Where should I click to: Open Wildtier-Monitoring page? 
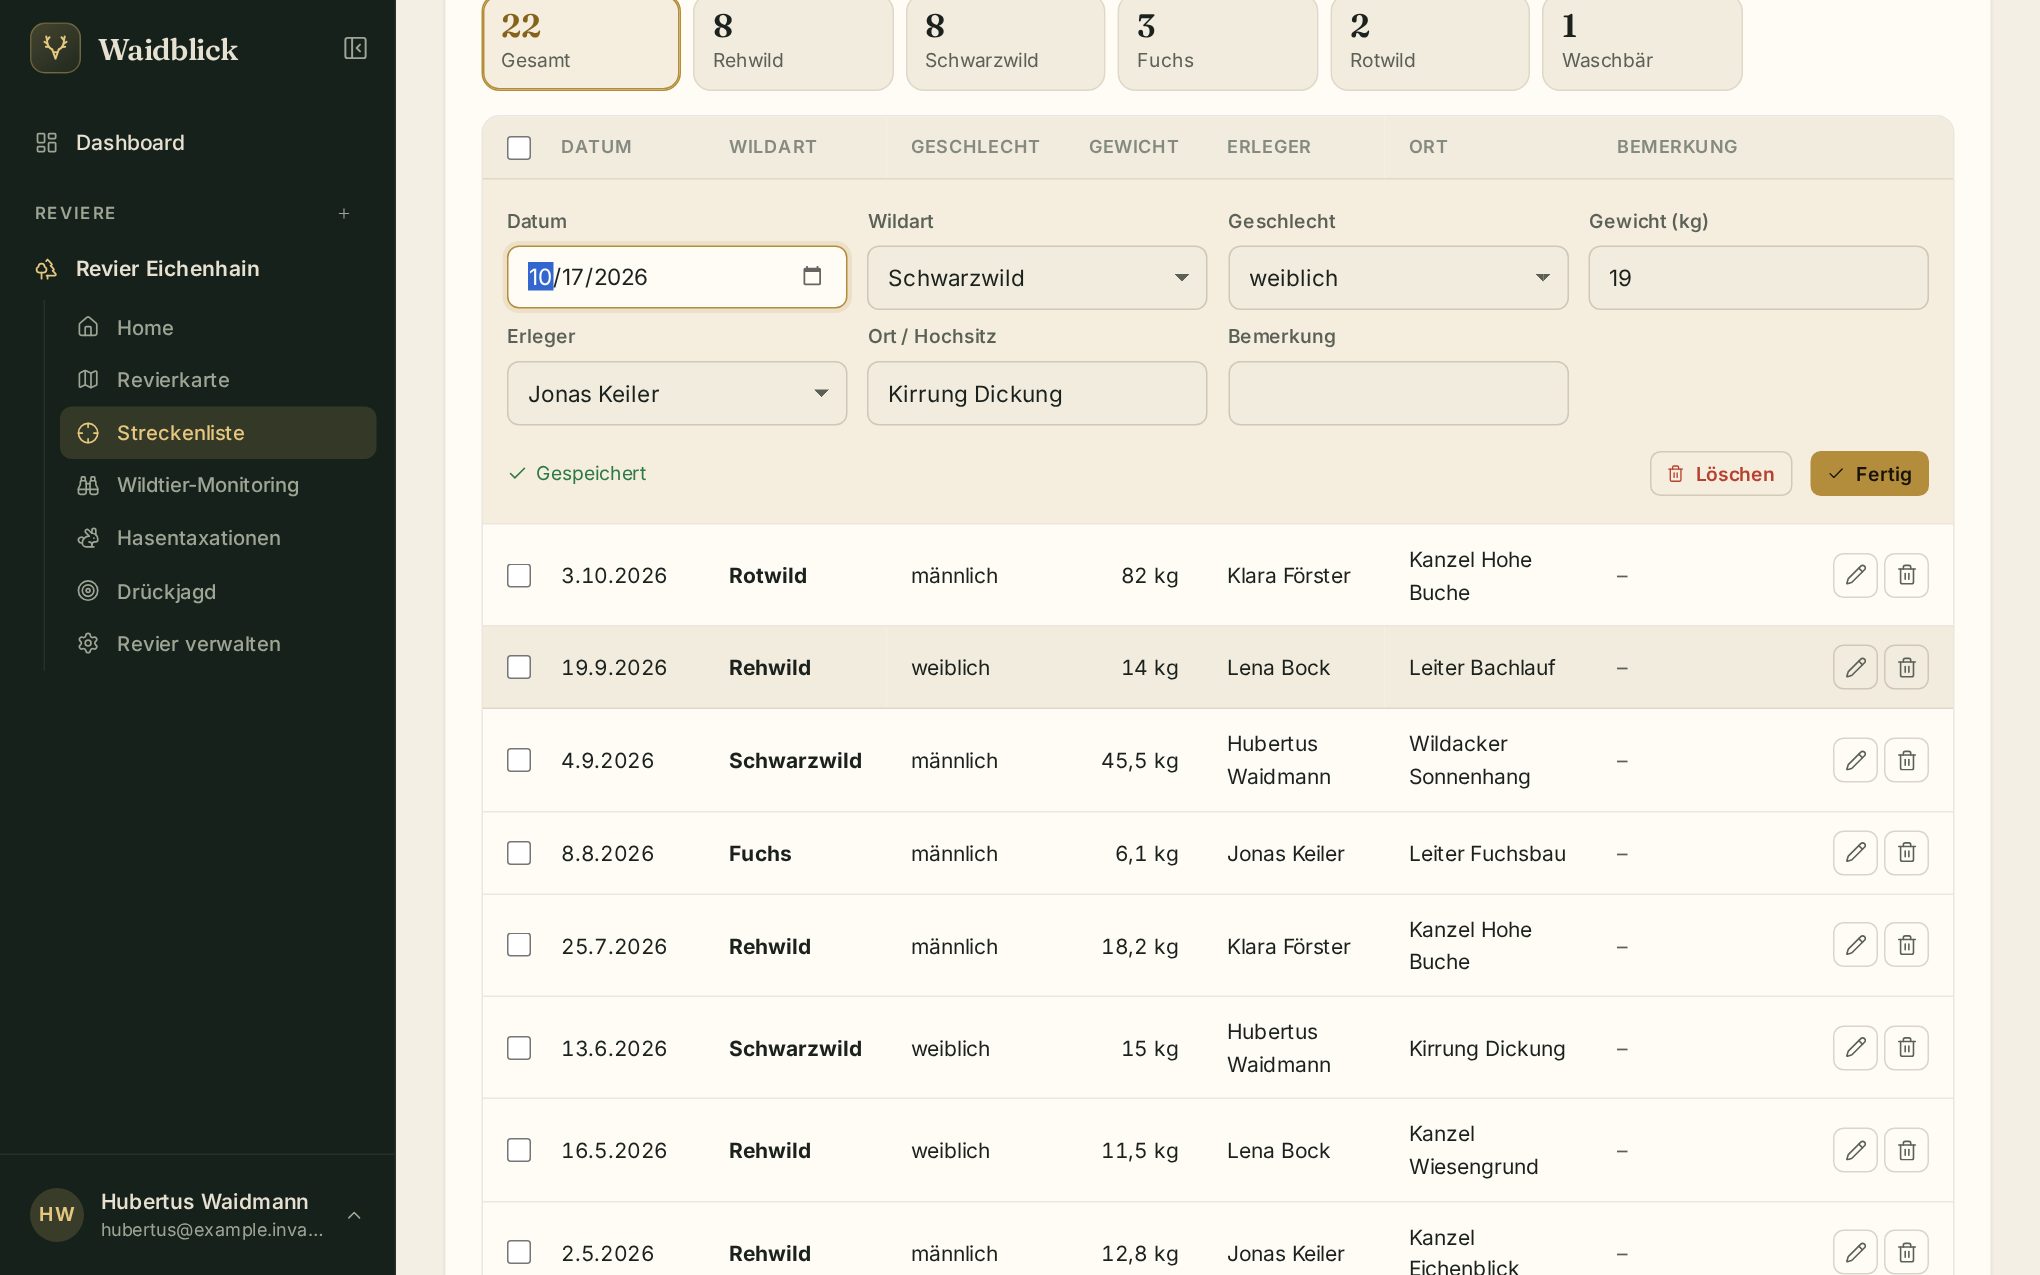pos(218,485)
